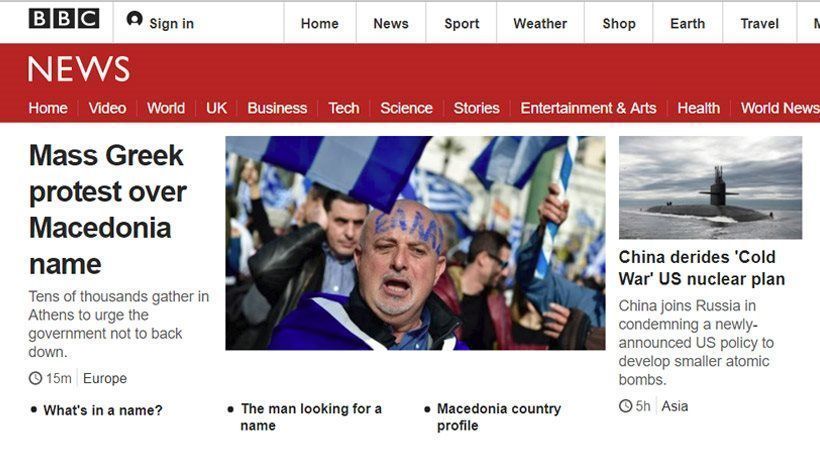This screenshot has height=457, width=820.
Task: Click the clock icon beside 15m
Action: [x=35, y=378]
